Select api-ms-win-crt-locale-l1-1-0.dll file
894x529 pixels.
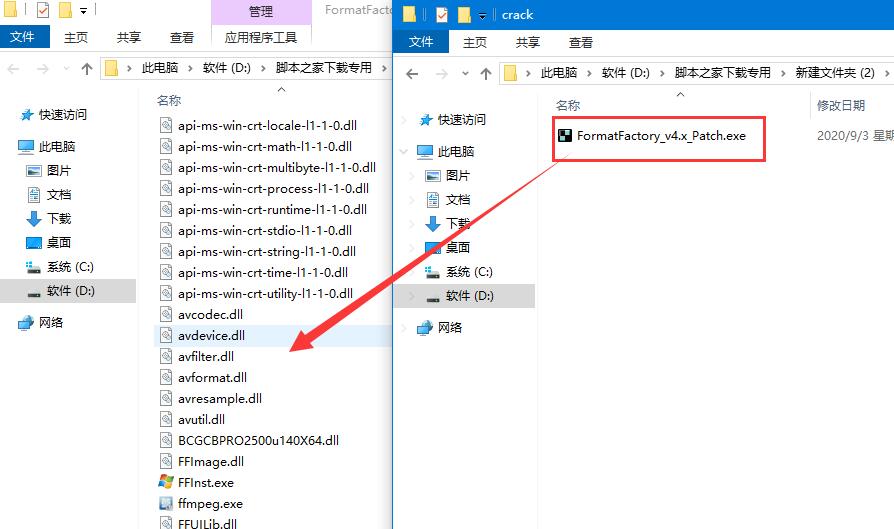click(267, 125)
